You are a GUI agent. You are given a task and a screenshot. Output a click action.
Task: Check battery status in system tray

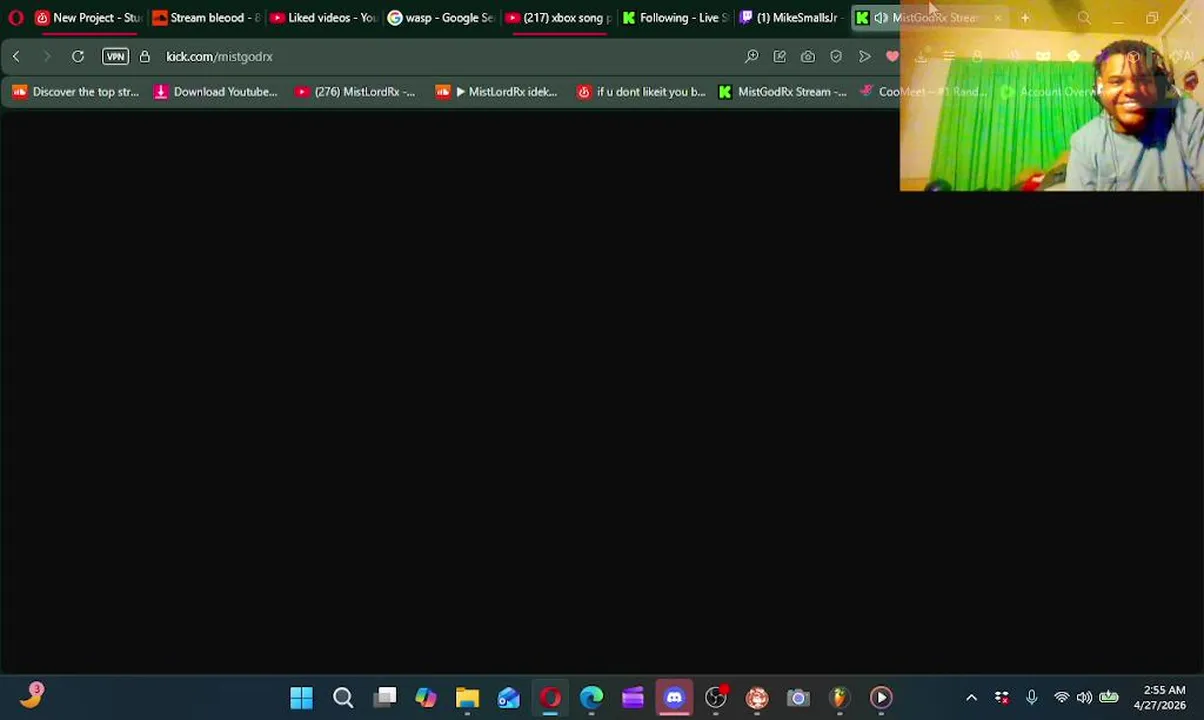pyautogui.click(x=1109, y=698)
